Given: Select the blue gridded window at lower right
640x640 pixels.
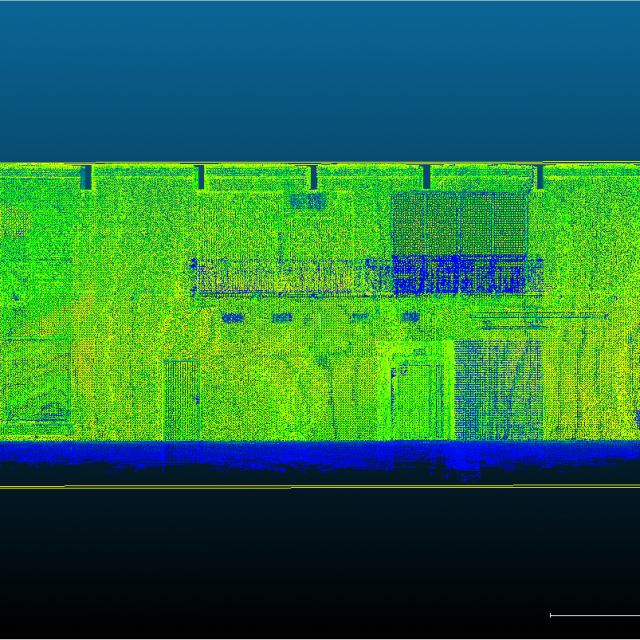Looking at the screenshot, I should coord(498,390).
